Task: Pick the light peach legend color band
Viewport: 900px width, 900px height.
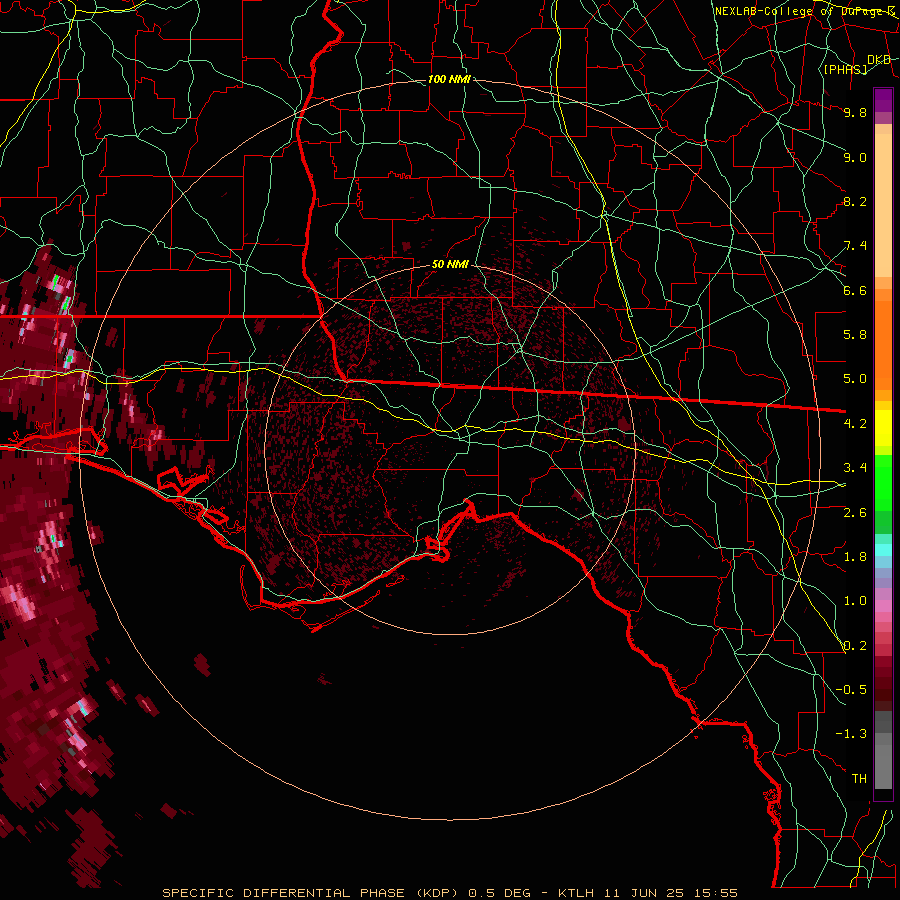Action: click(883, 207)
